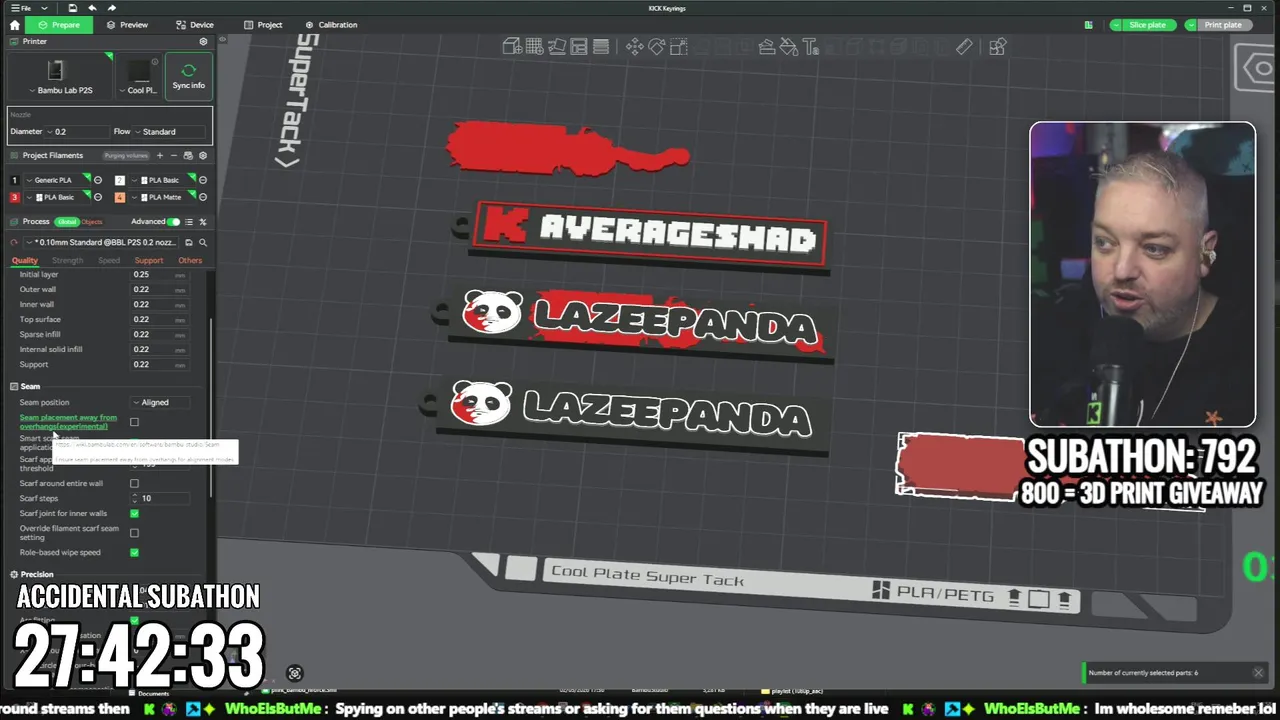Uncheck Scarf joint for inner walls
Viewport: 1280px width, 720px height.
tap(134, 513)
